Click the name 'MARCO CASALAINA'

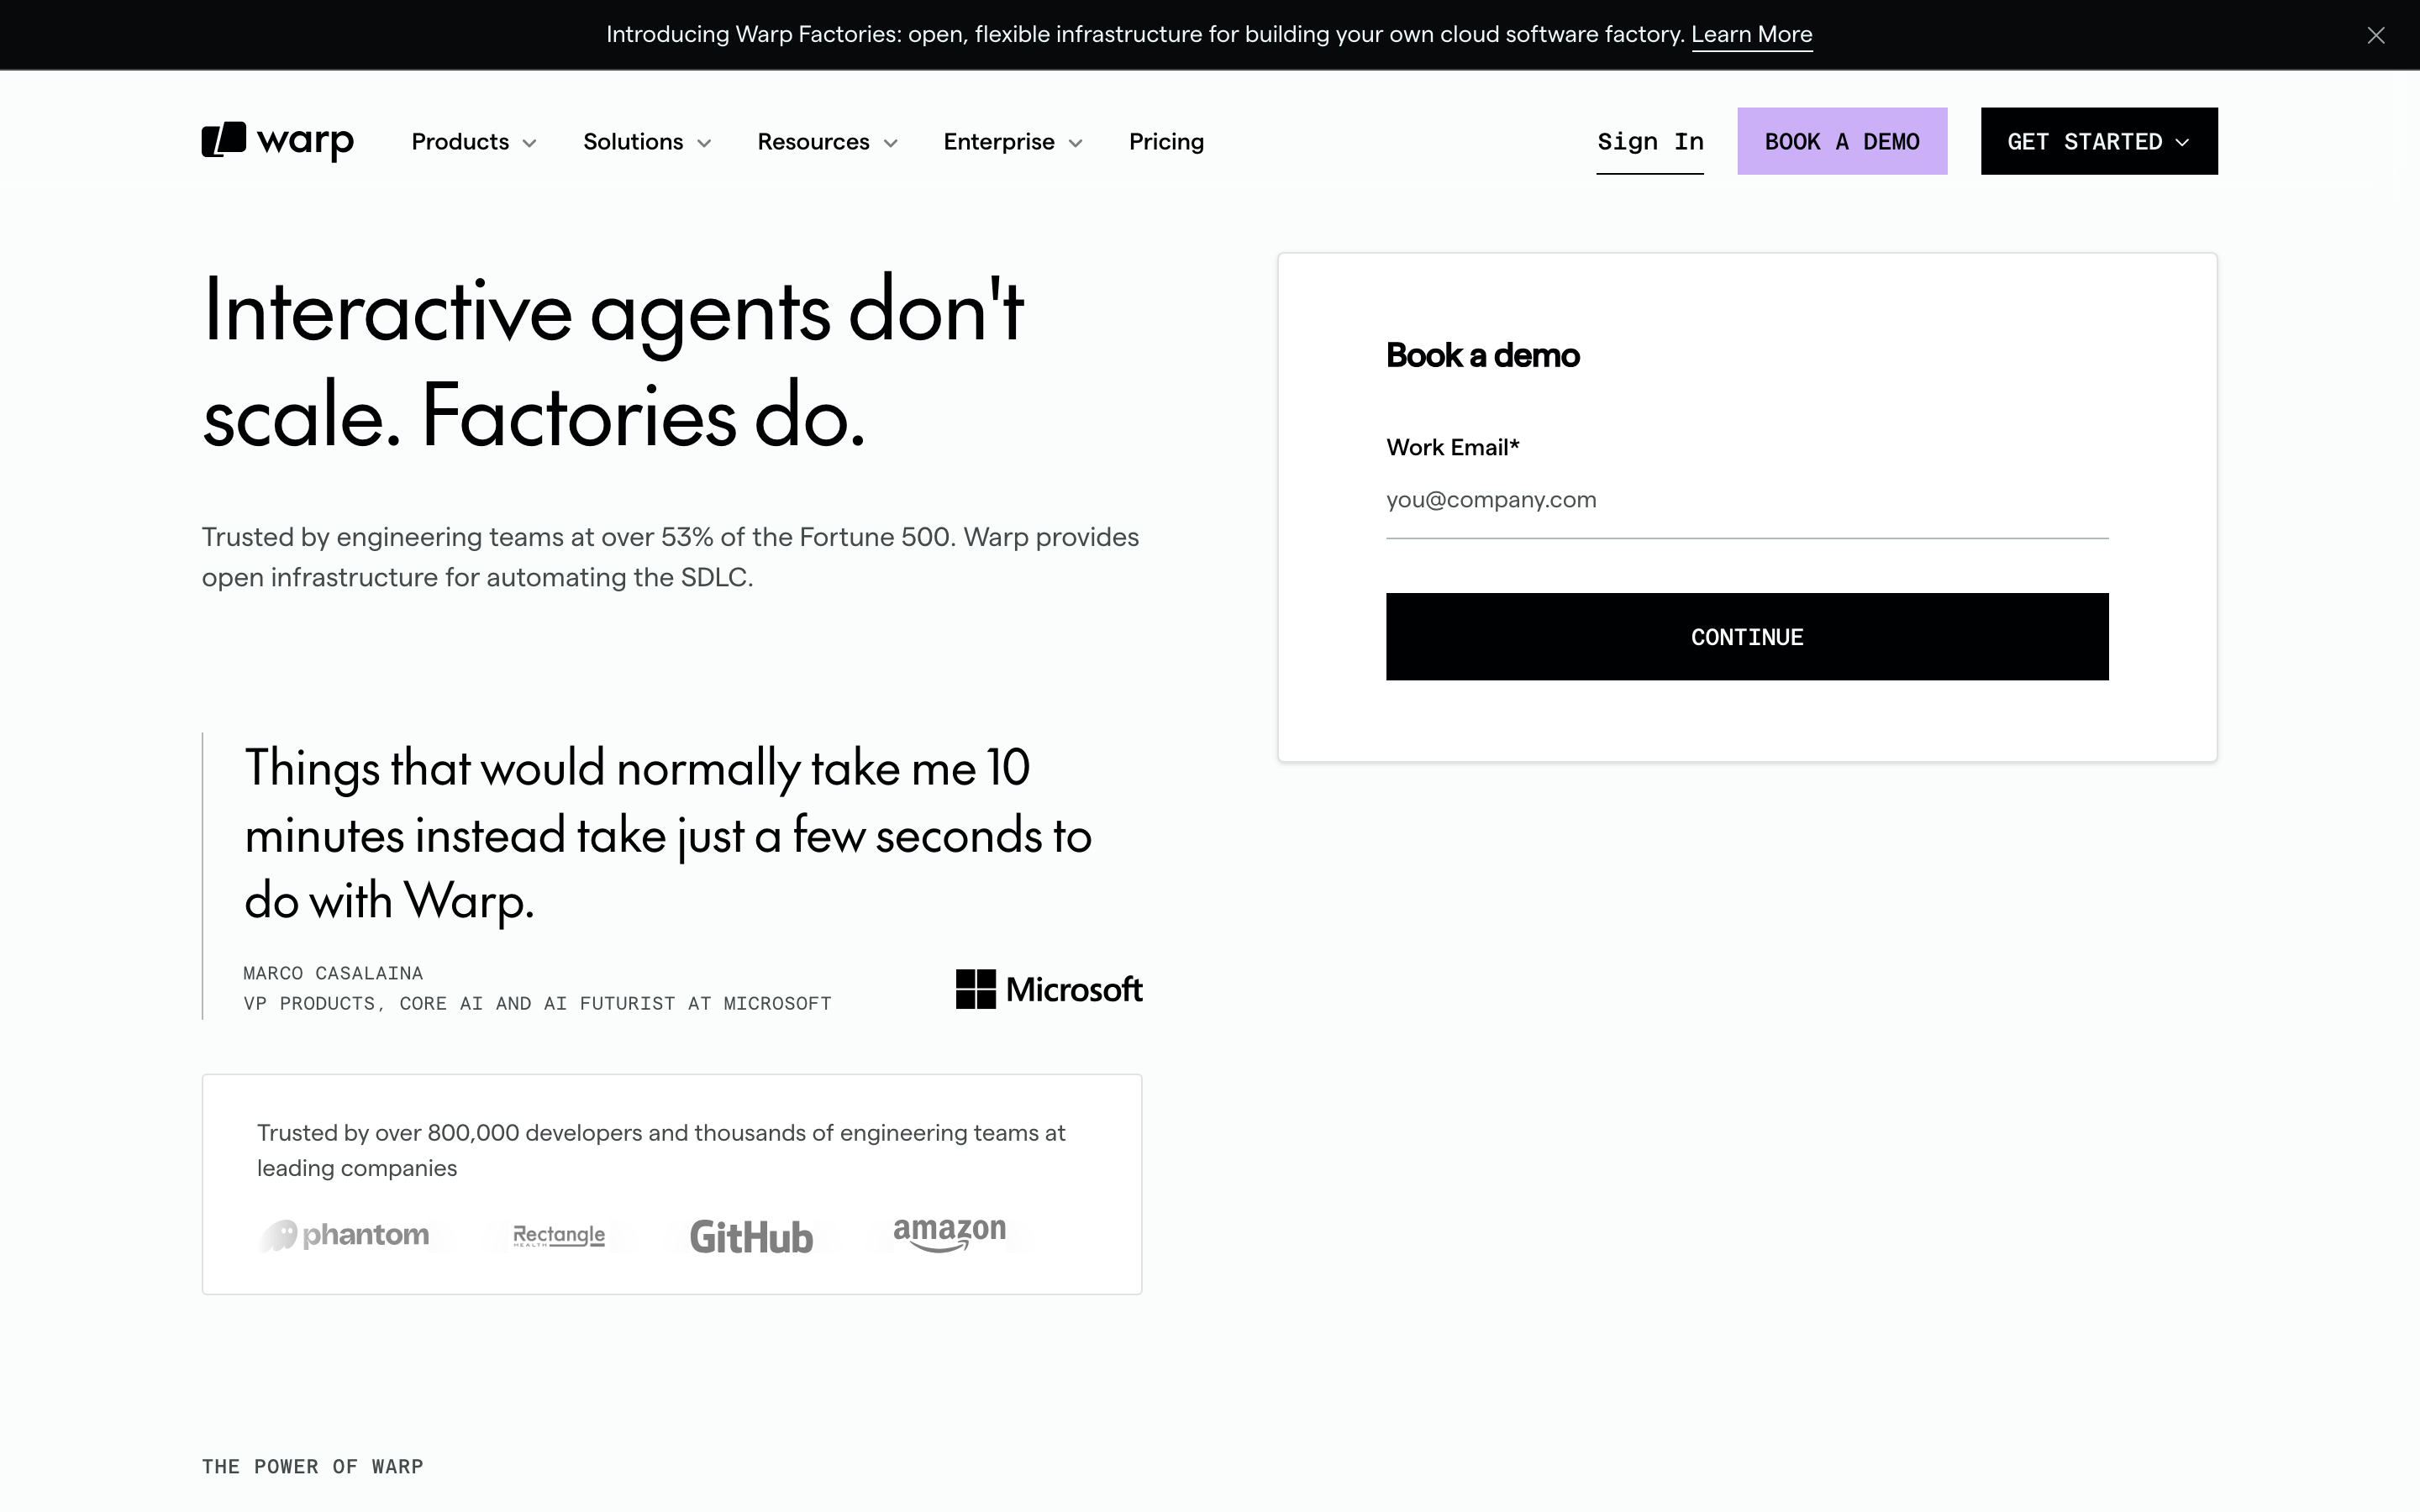click(x=333, y=973)
